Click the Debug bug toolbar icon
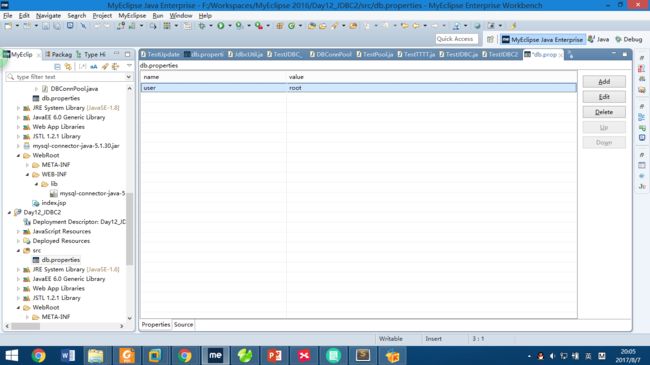 [201, 26]
